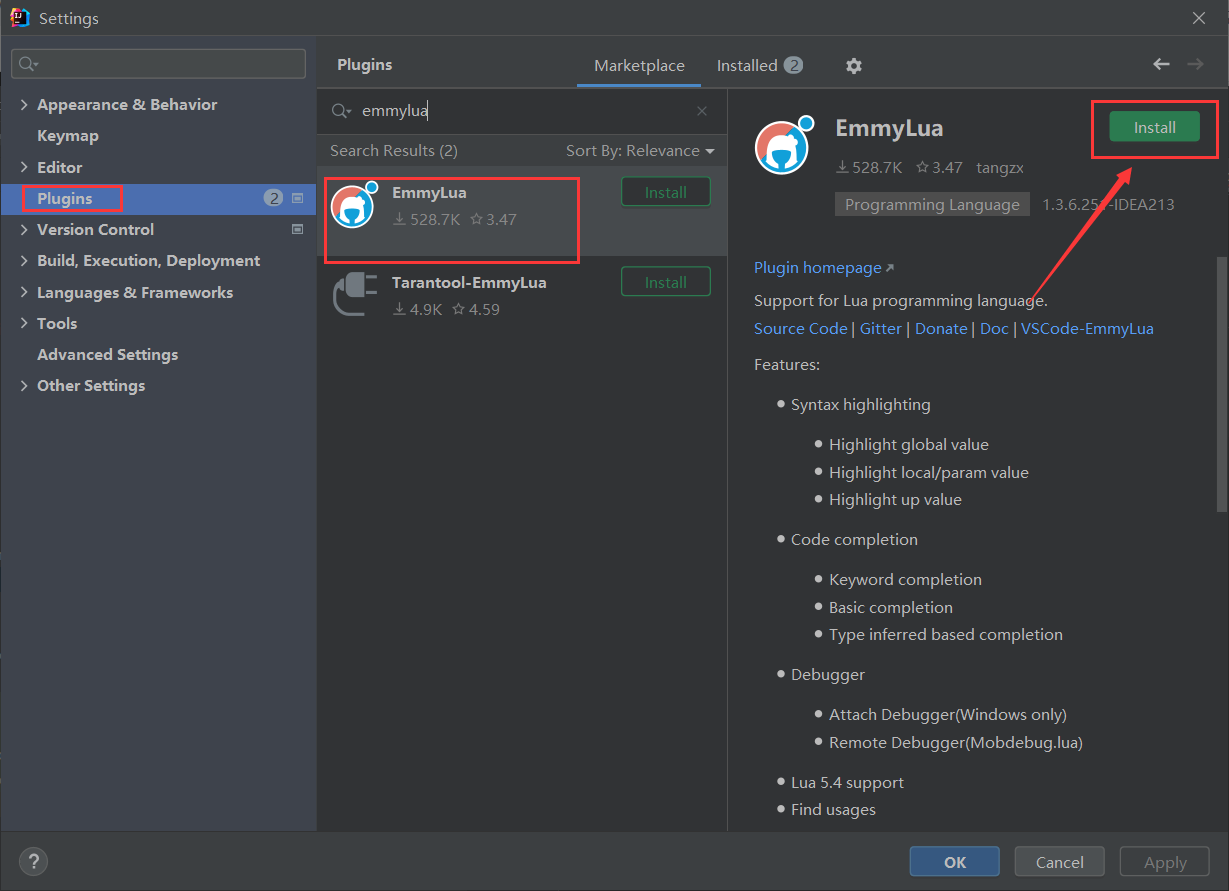Click the 'Remote Debugger(Mobdebug.lua)' text

pyautogui.click(x=956, y=743)
